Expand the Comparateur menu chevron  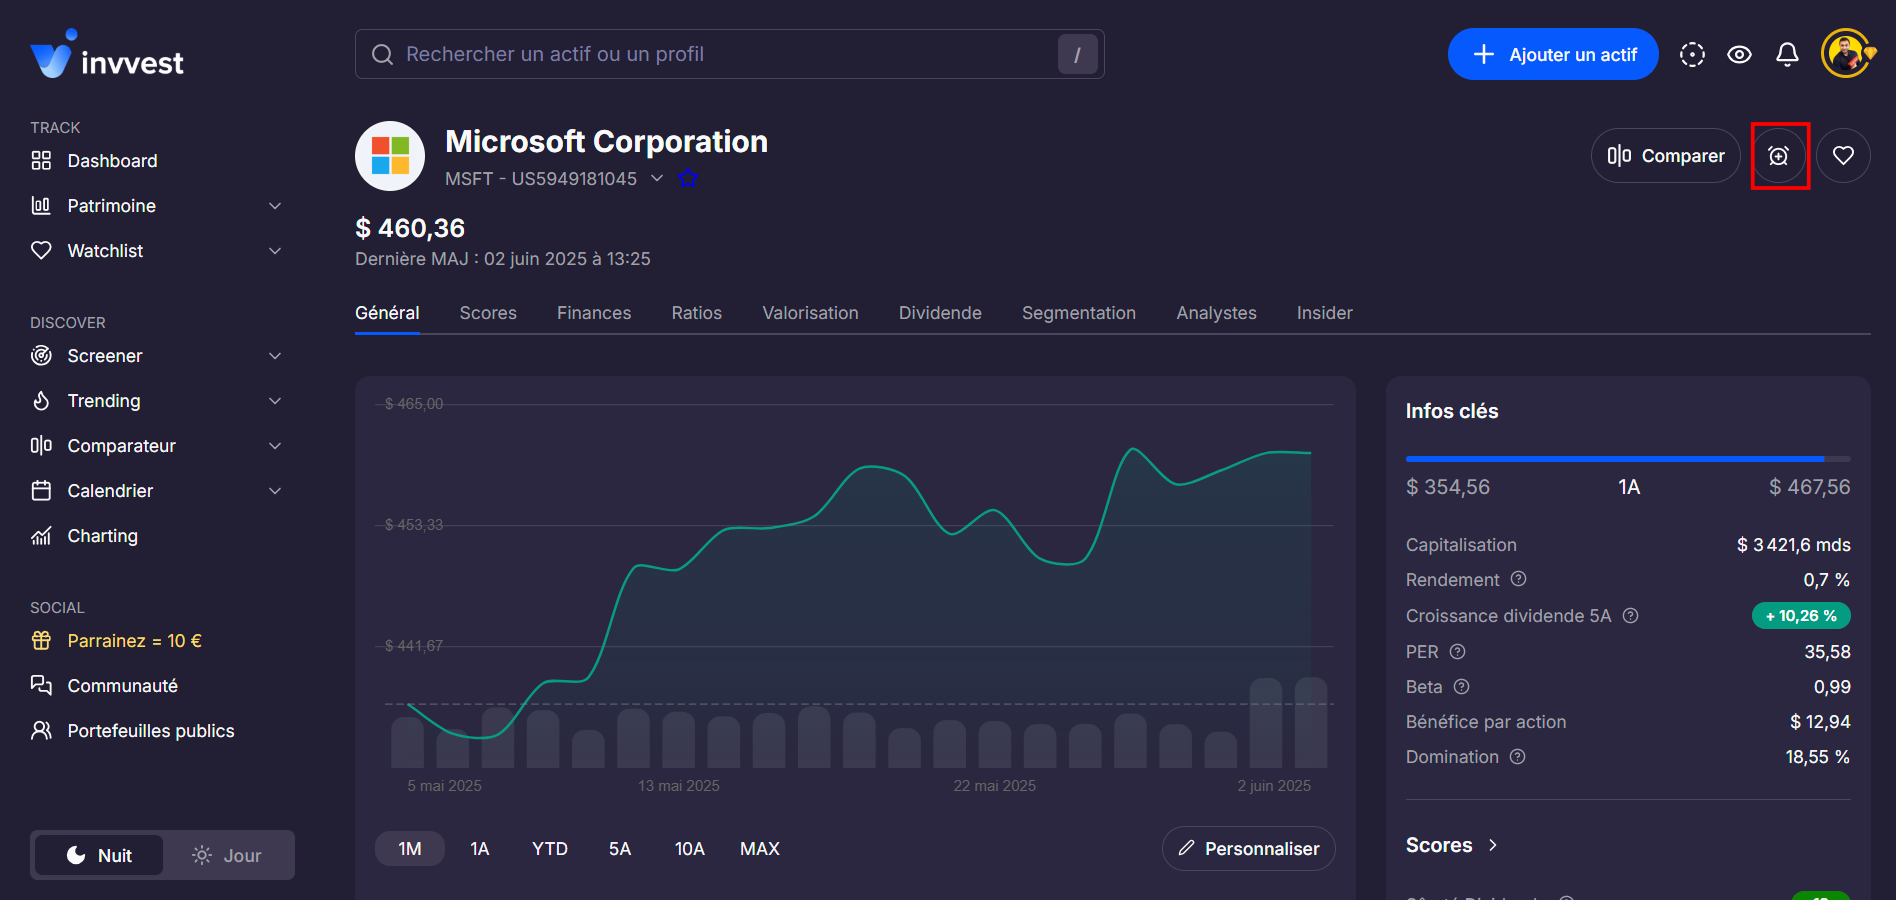275,446
